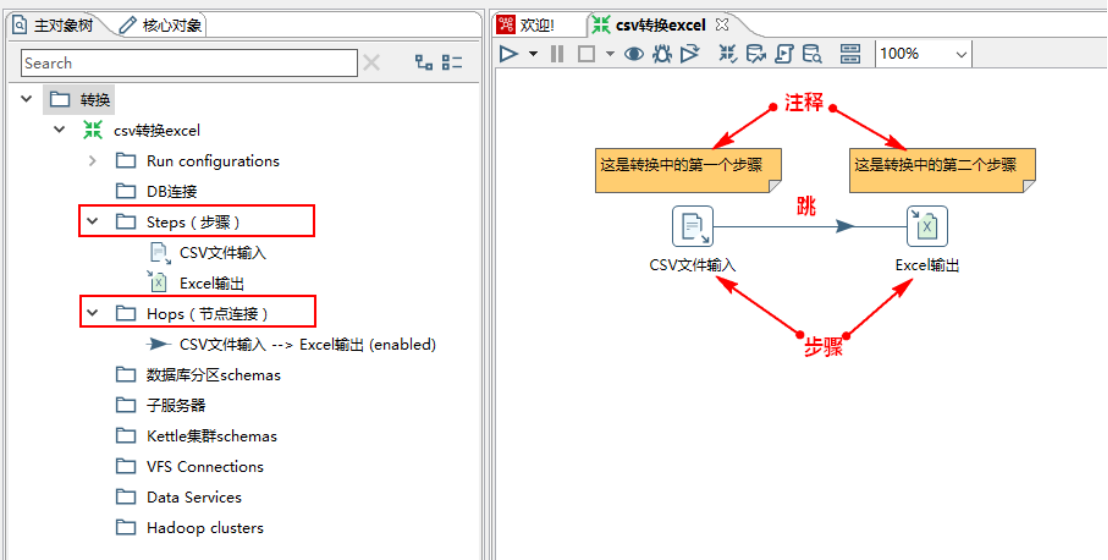Debug the transformation with the bug icon
Viewport: 1108px width, 560px height.
click(x=662, y=54)
